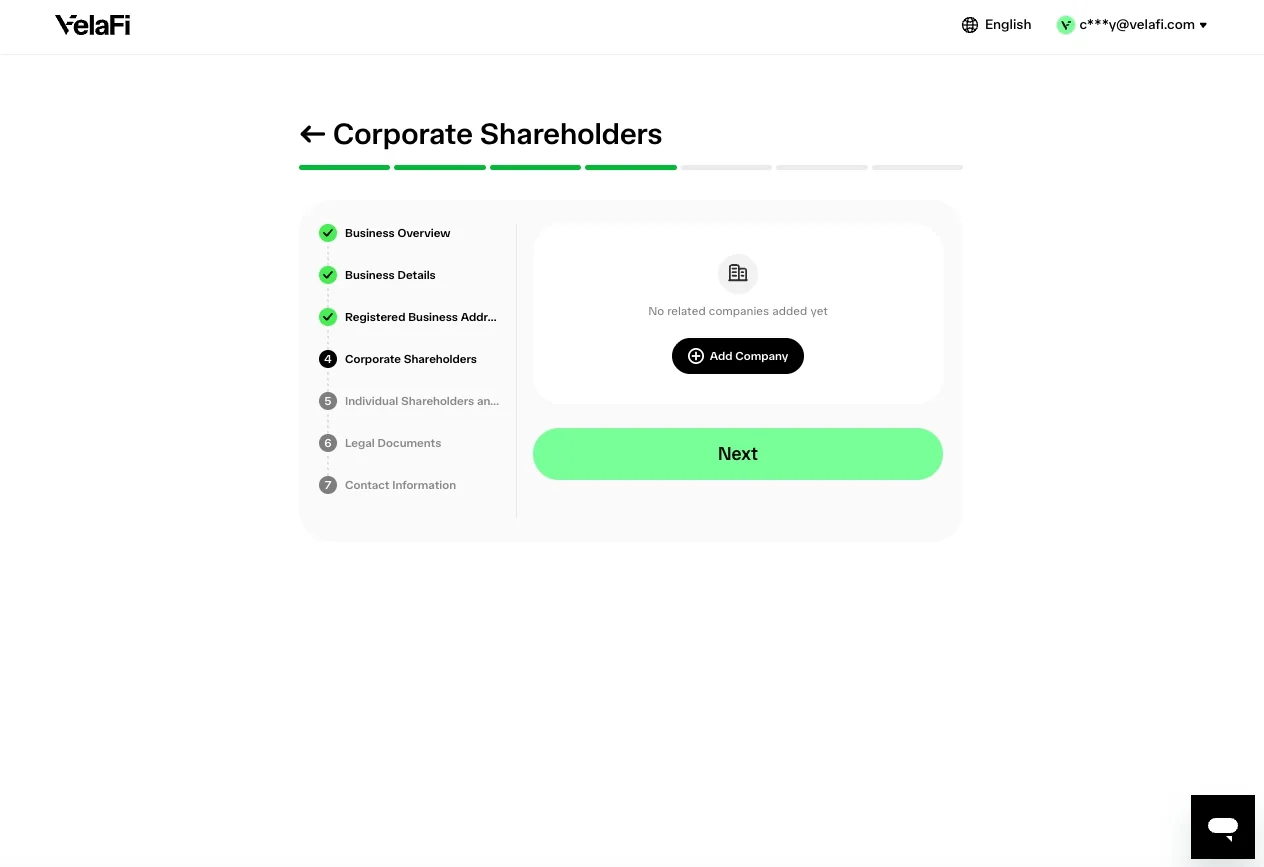Screen dimensions: 1264x867
Task: Click the green account avatar icon
Action: click(x=1065, y=25)
